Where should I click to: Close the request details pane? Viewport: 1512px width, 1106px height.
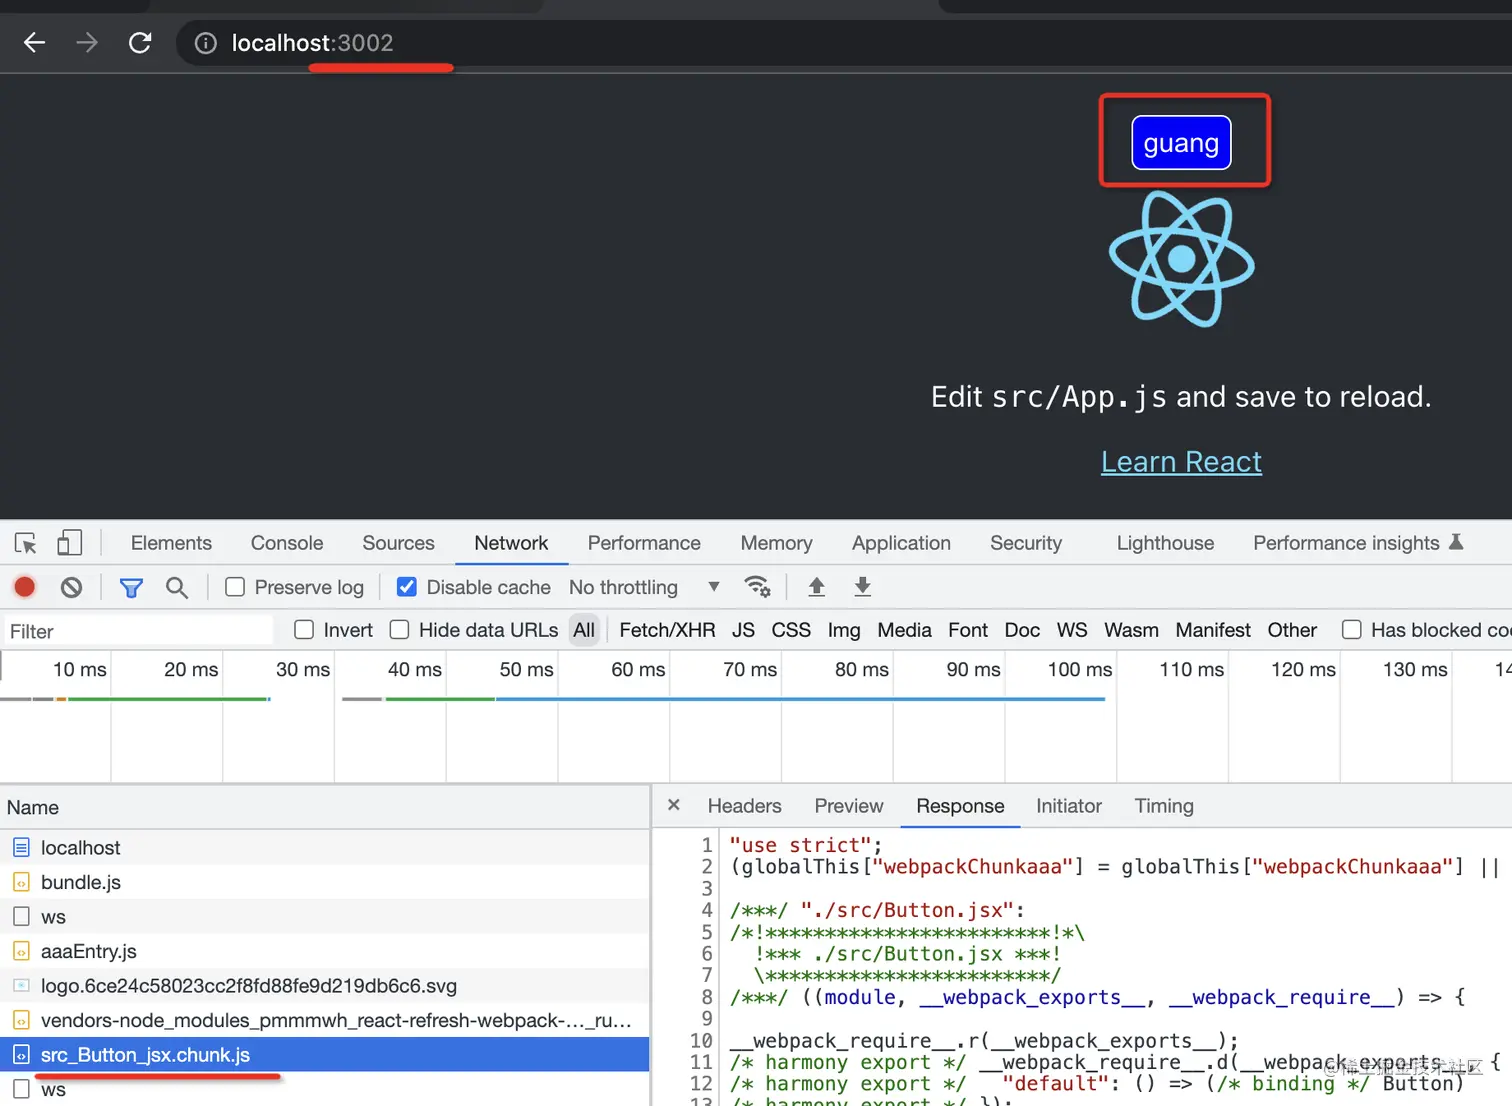(674, 805)
